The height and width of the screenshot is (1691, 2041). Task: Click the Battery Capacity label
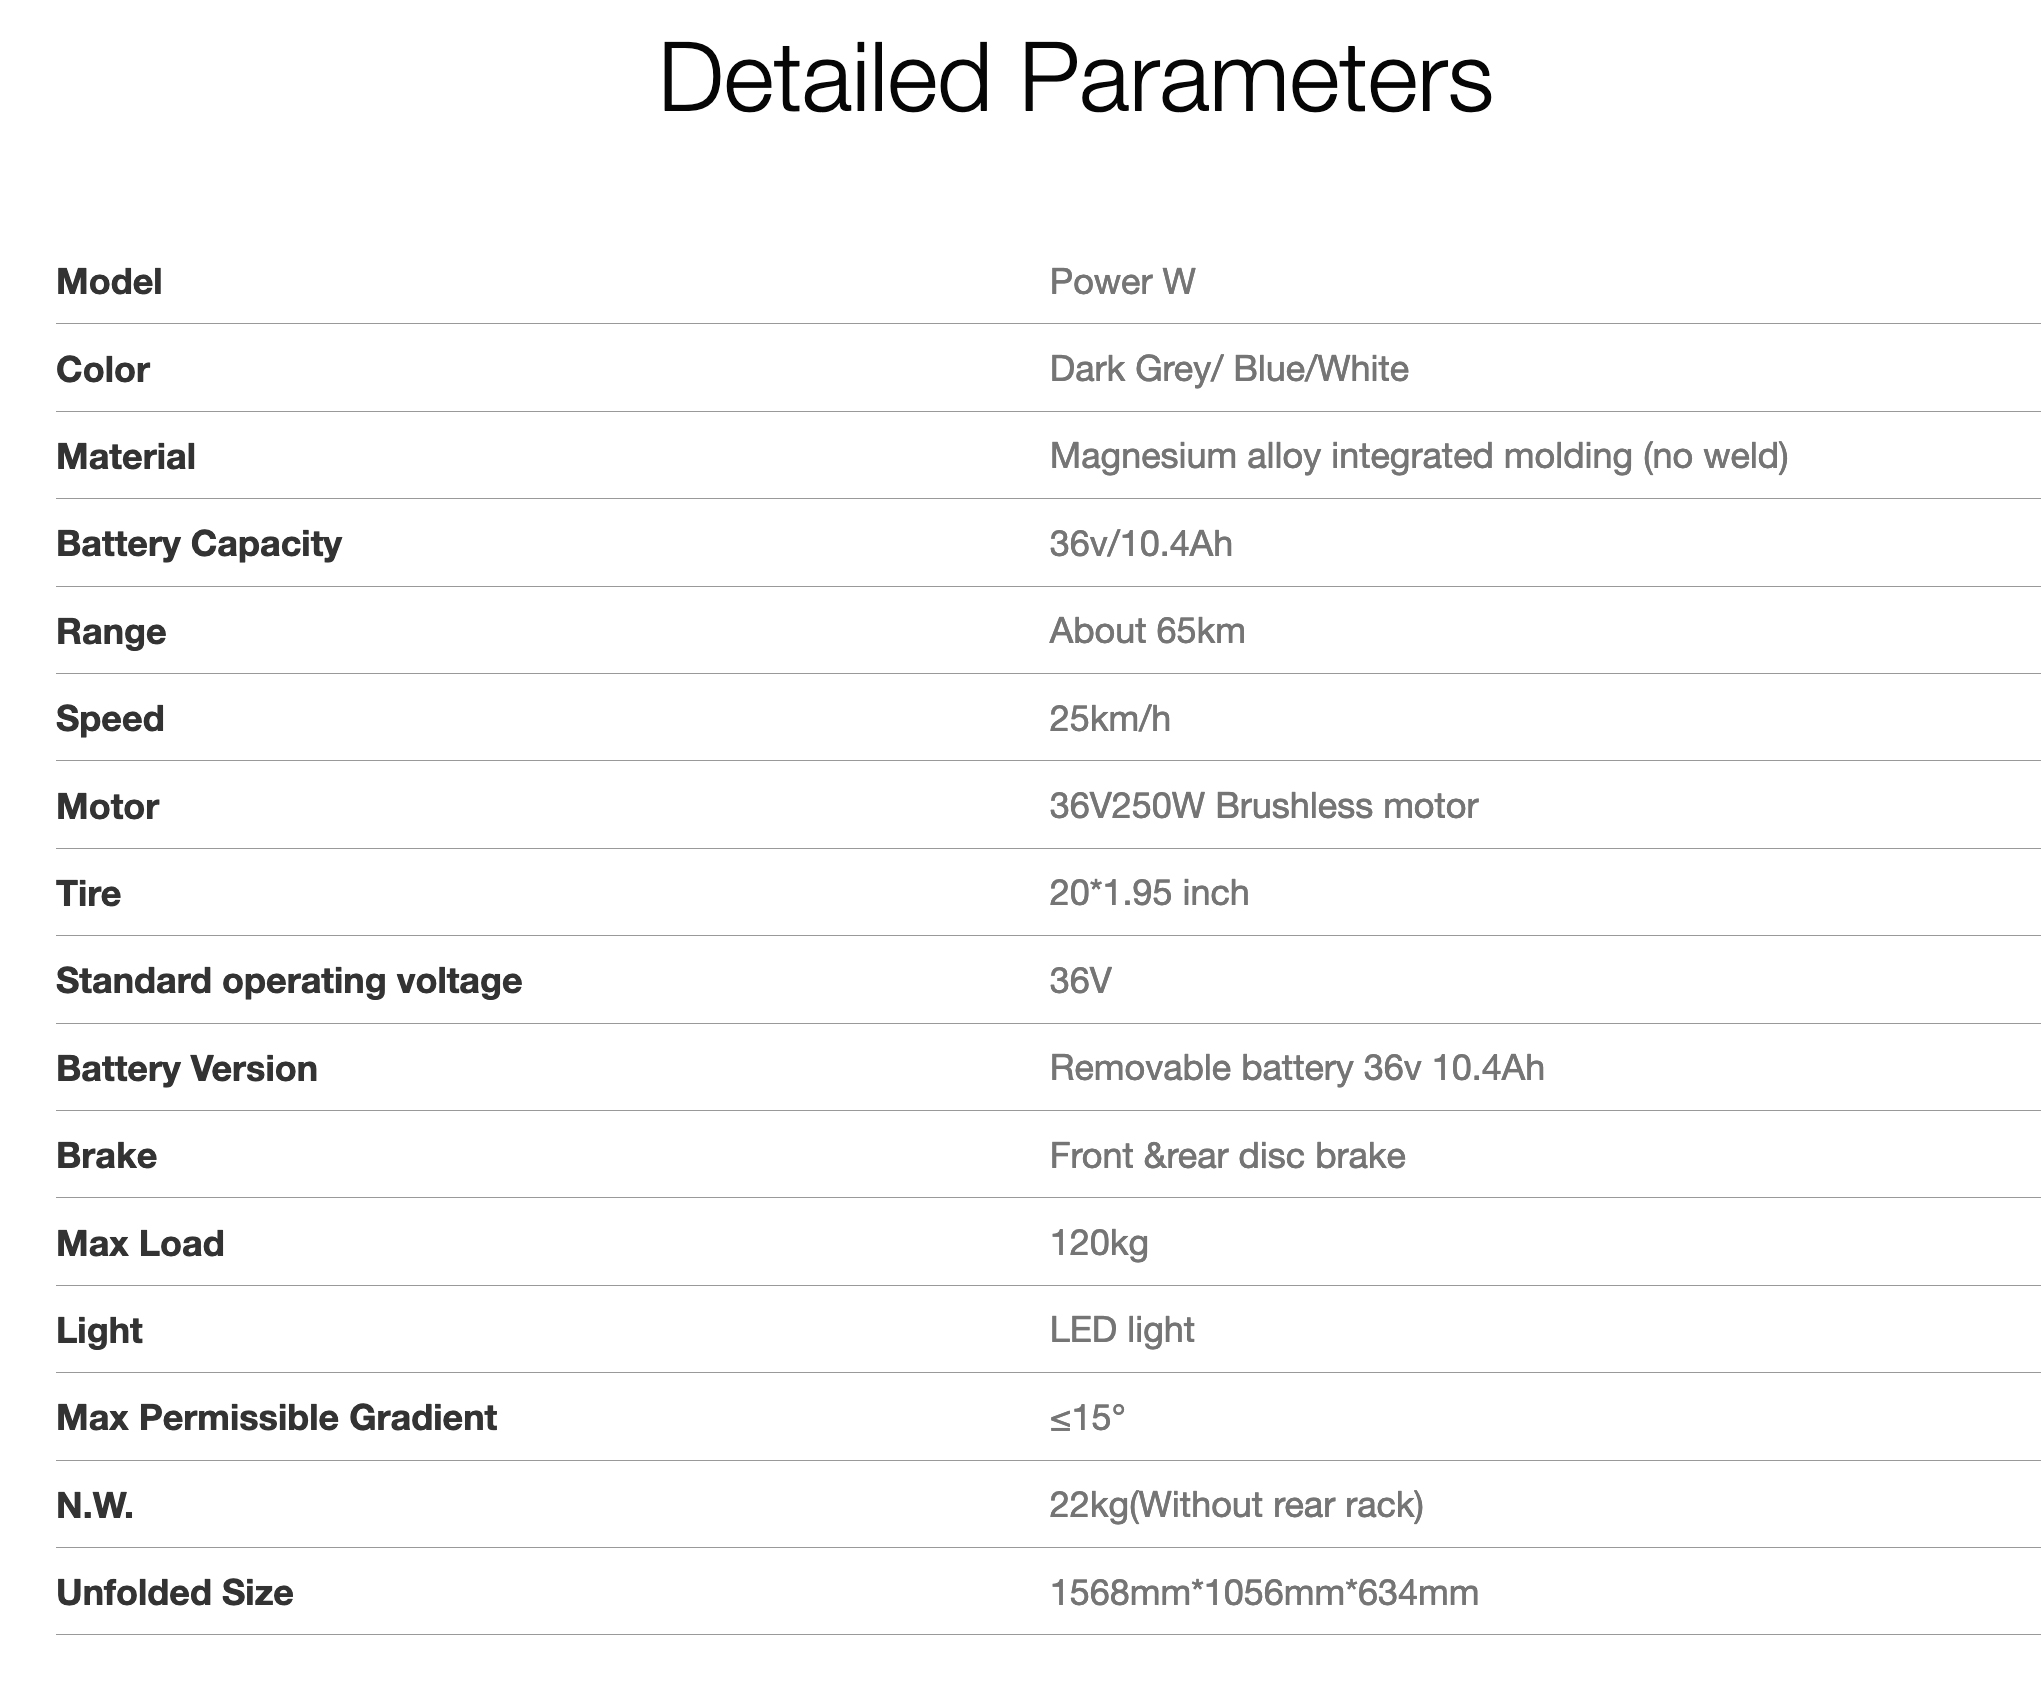(x=199, y=544)
